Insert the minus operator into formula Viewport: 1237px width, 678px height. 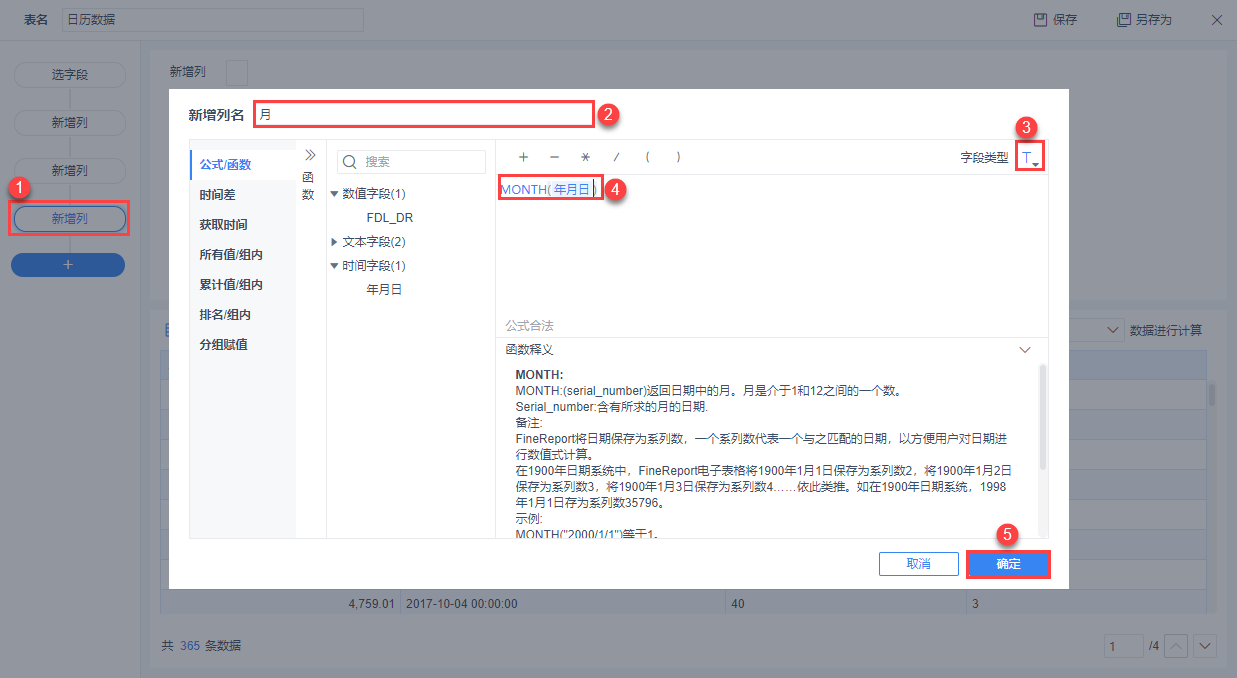554,157
